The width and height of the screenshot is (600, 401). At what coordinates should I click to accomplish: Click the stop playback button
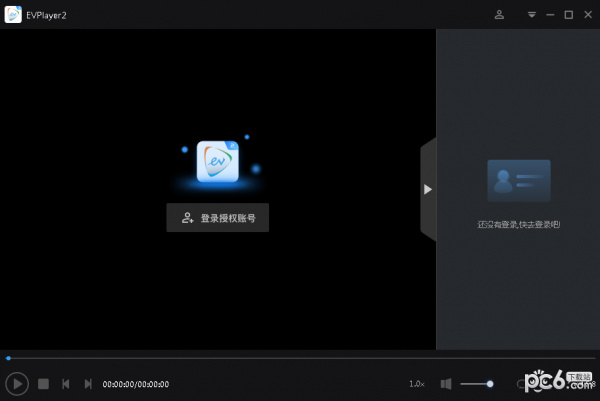[43, 384]
